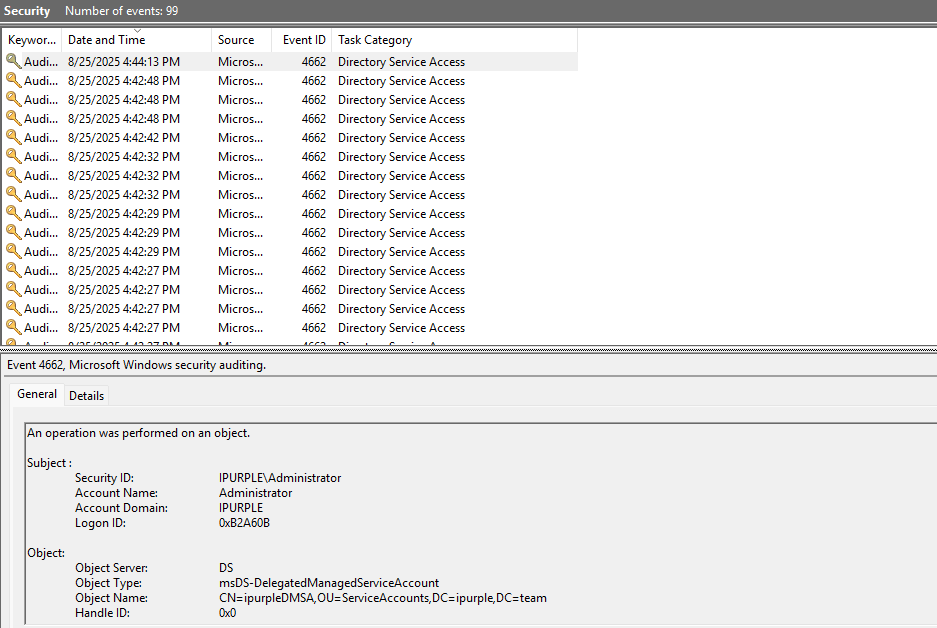
Task: Click the msDS-DelegatedManagedServiceAccount Object Type text
Action: pos(328,583)
